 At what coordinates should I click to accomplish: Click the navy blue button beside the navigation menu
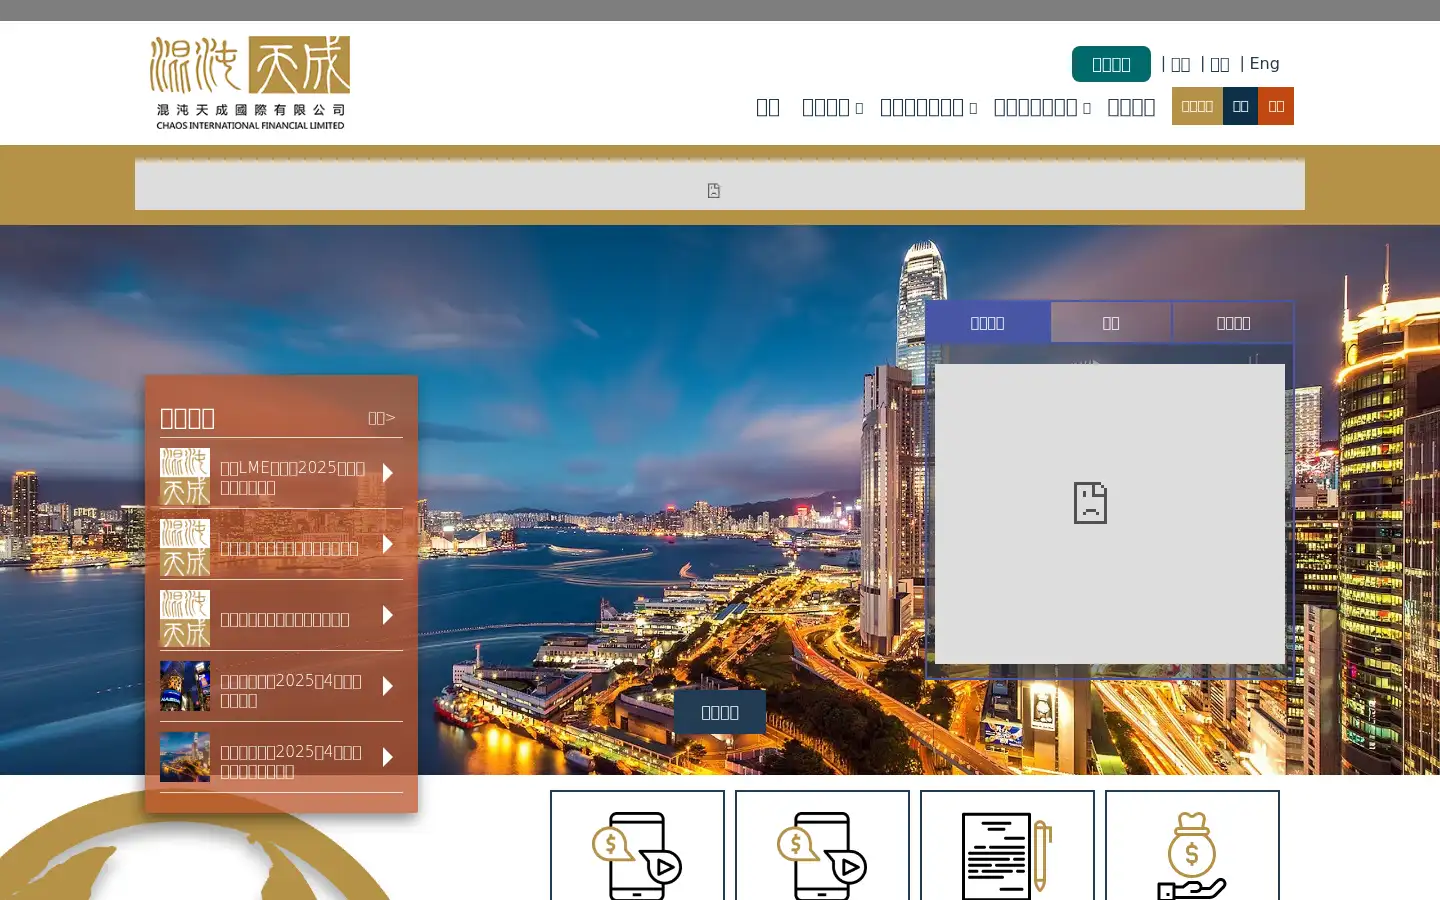(x=1240, y=106)
